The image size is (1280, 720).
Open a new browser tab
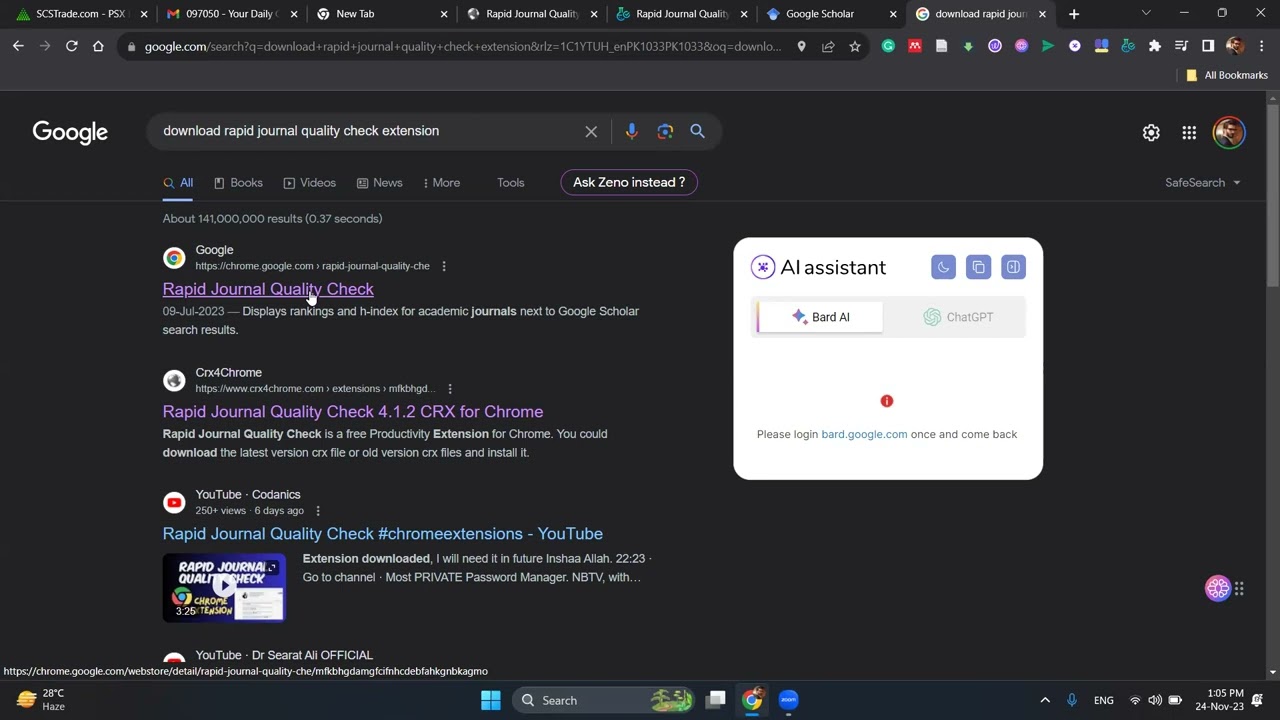coord(1074,14)
